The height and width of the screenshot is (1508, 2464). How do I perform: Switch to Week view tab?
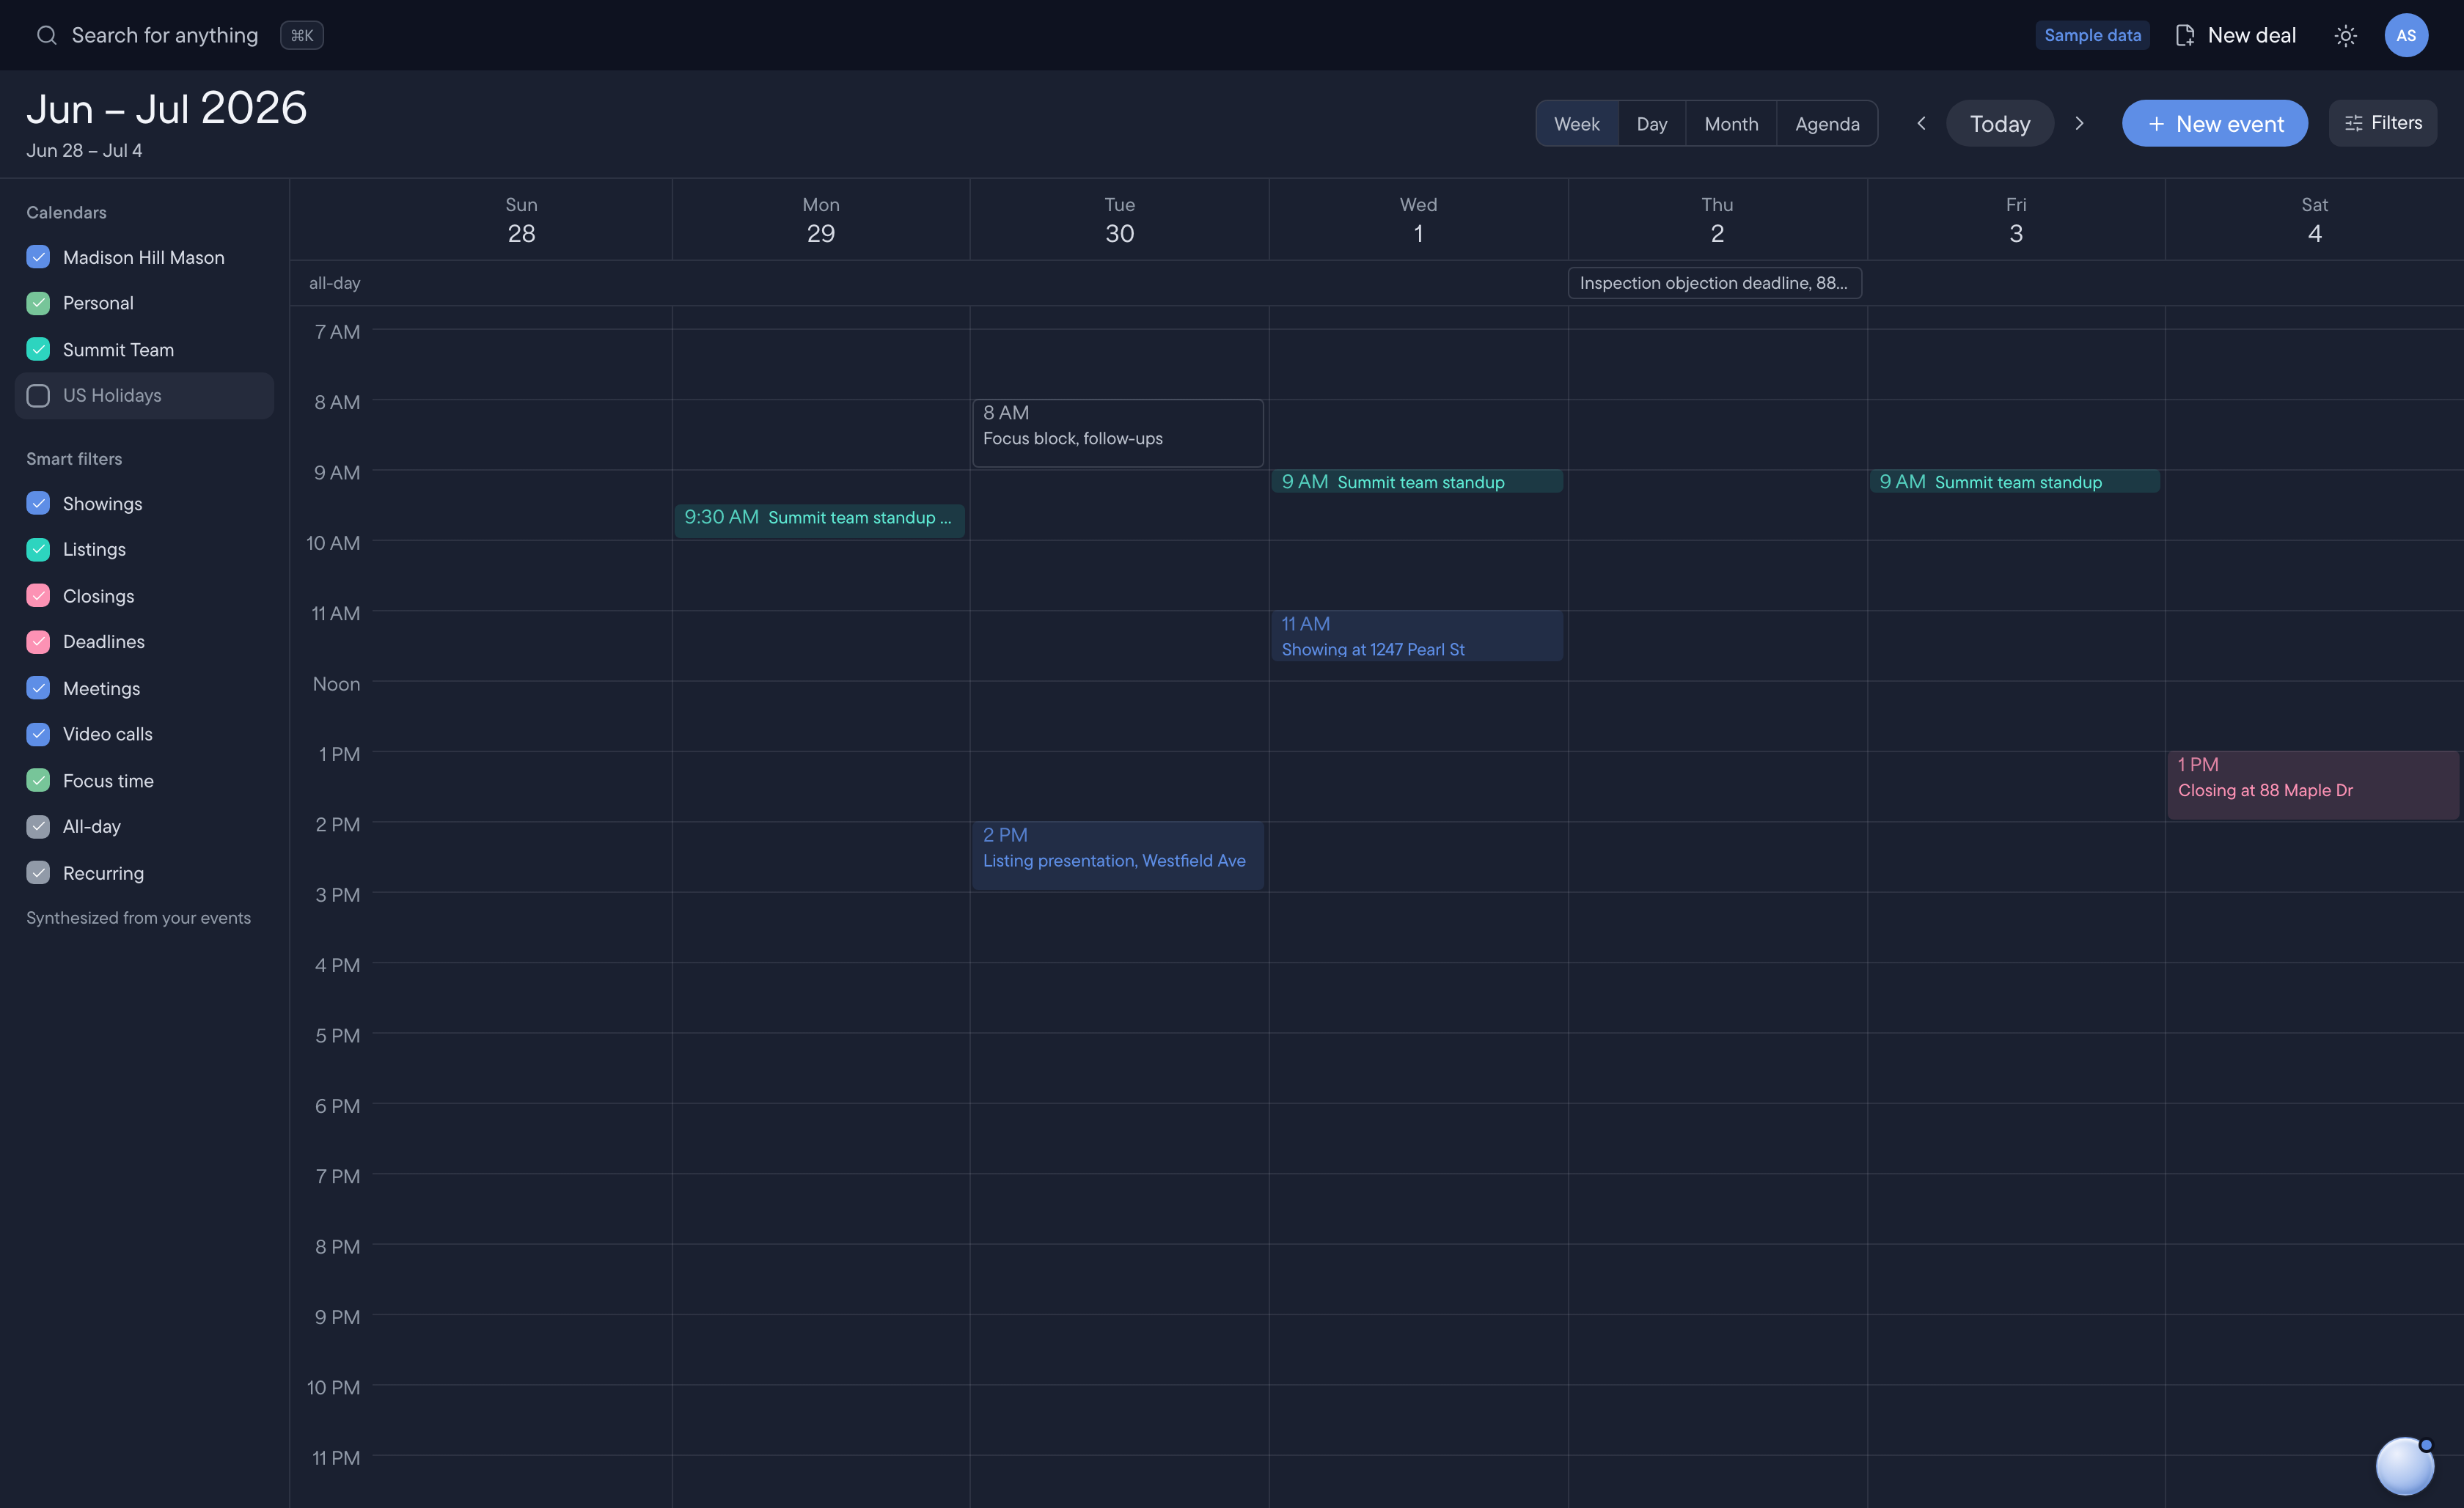(1577, 123)
